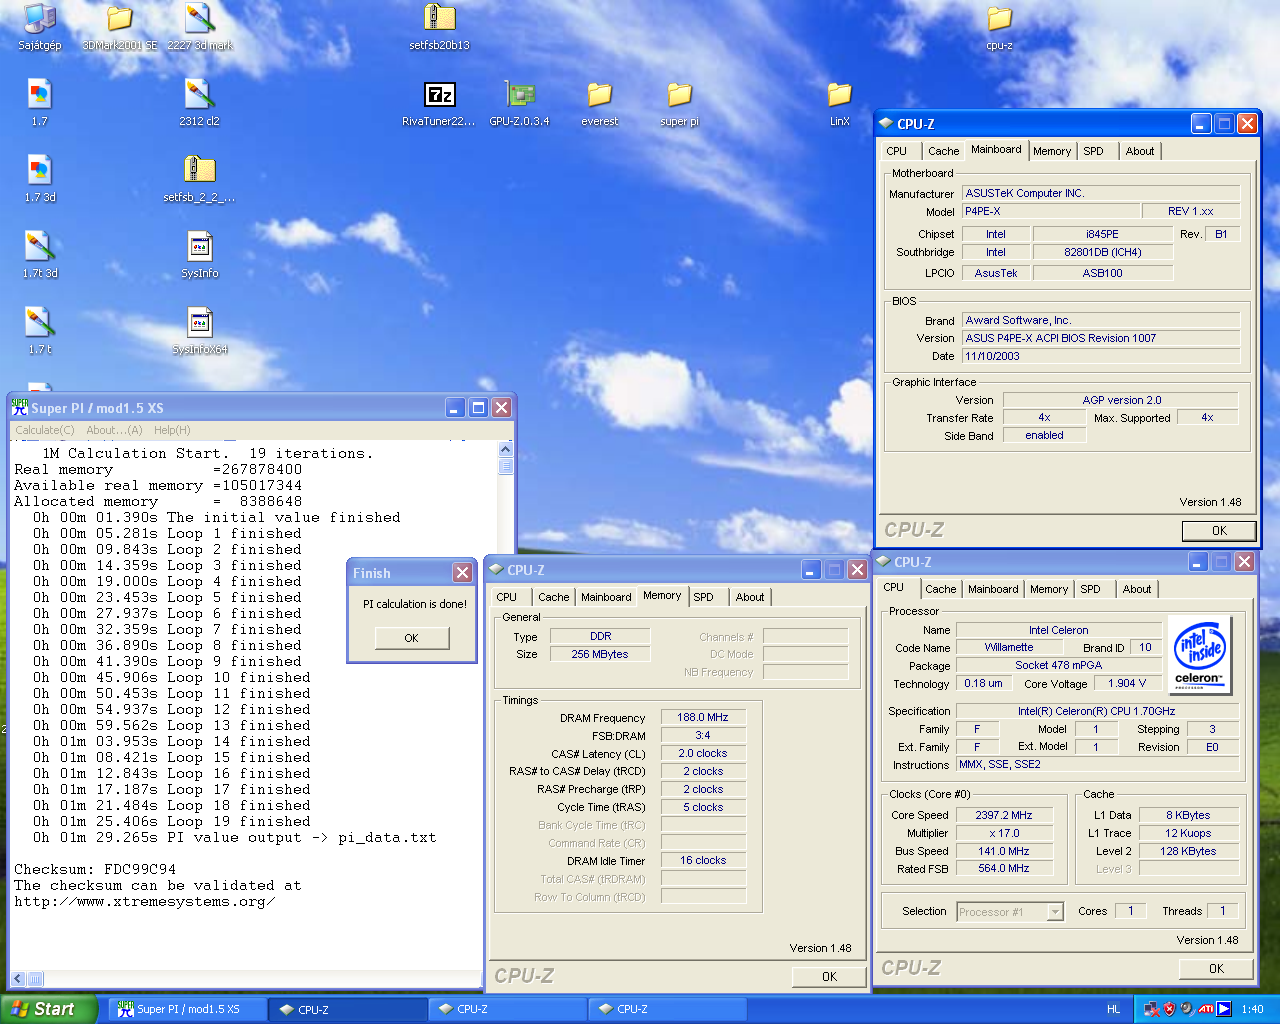The height and width of the screenshot is (1024, 1280).
Task: Open the Calculate(C) menu in Super PI
Action: [x=45, y=430]
